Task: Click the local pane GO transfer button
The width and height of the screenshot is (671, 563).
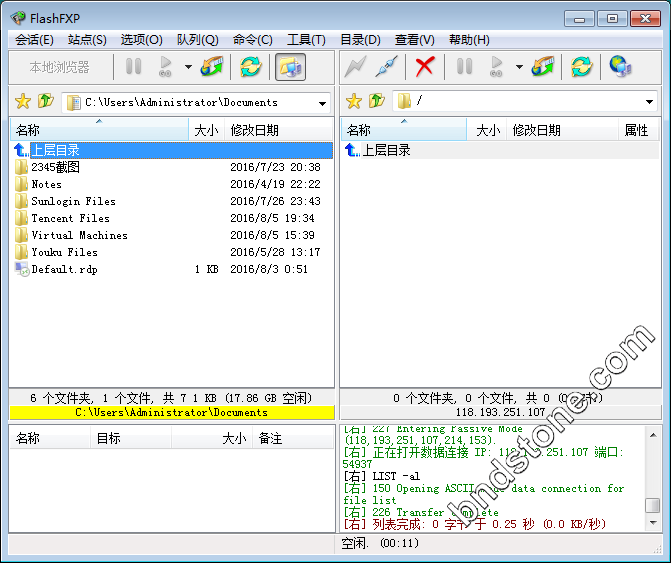Action: 165,67
